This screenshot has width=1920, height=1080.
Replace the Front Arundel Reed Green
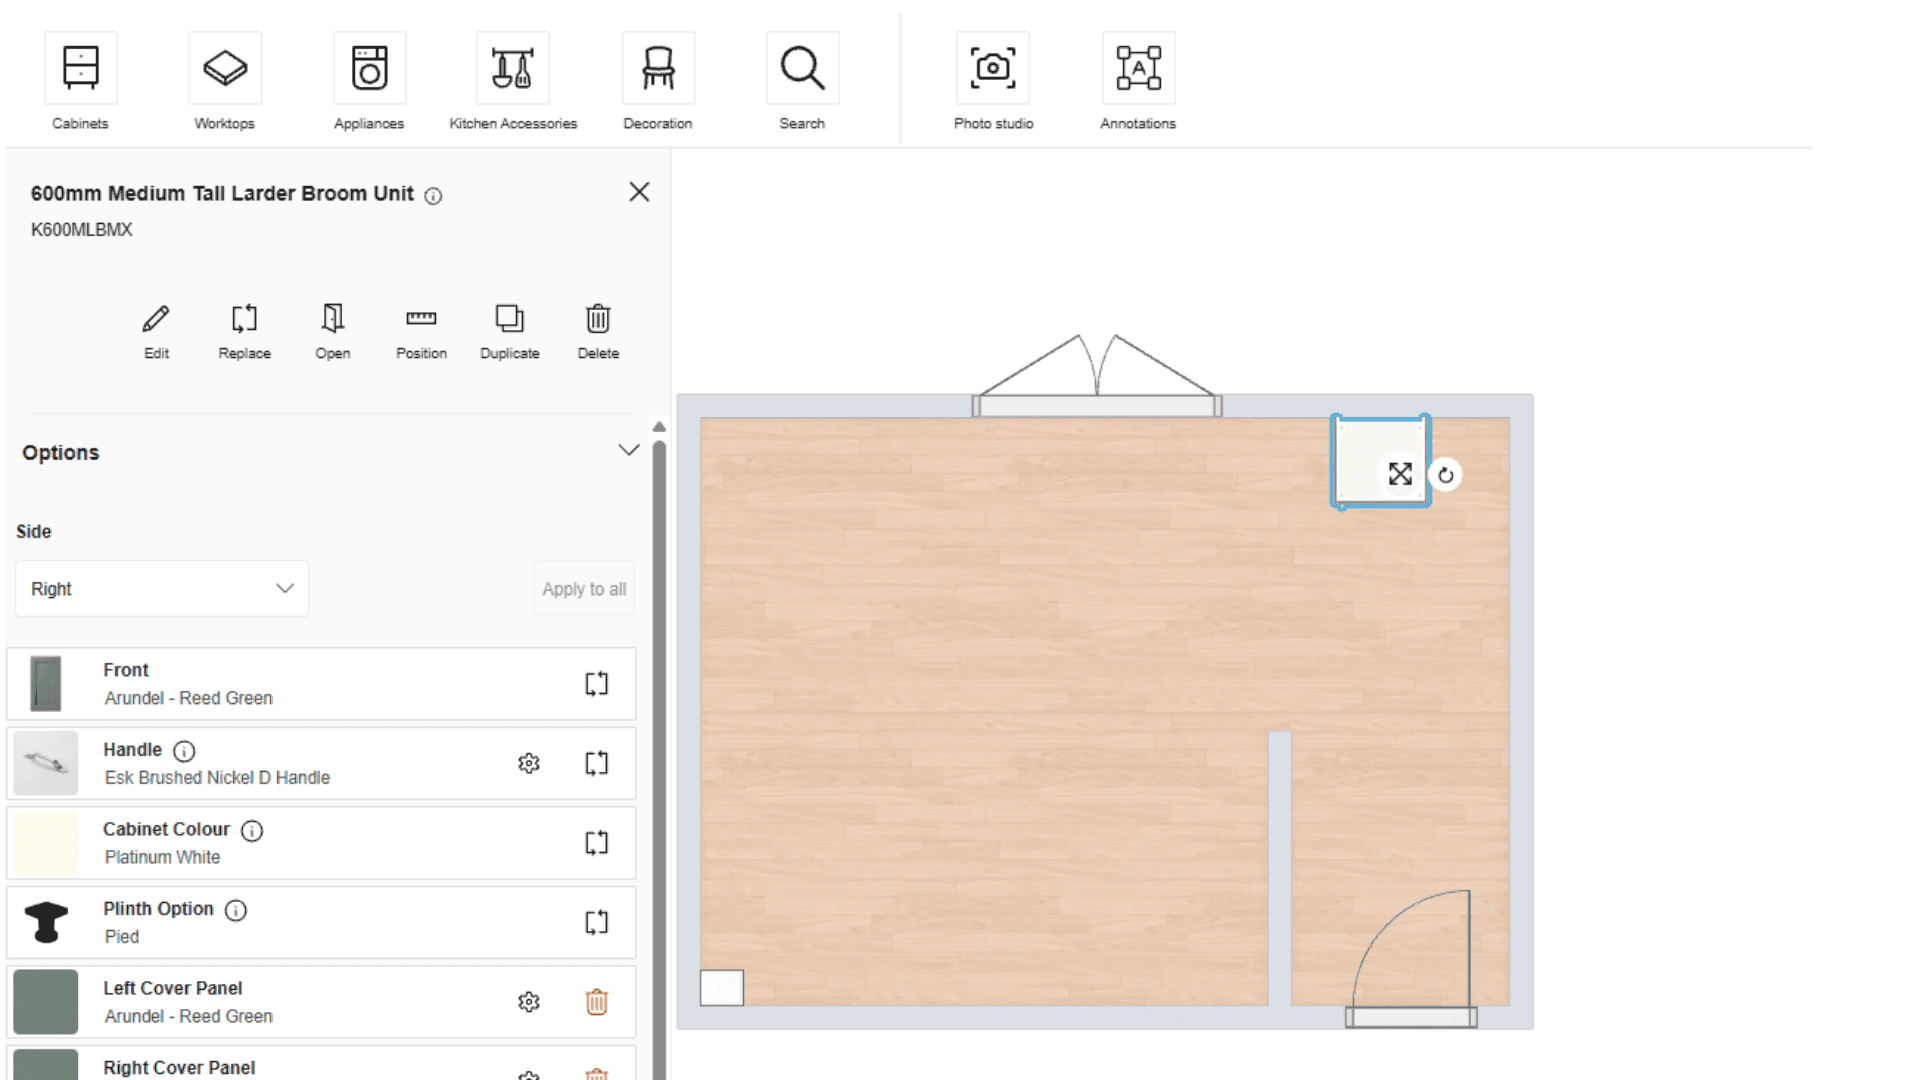tap(597, 684)
